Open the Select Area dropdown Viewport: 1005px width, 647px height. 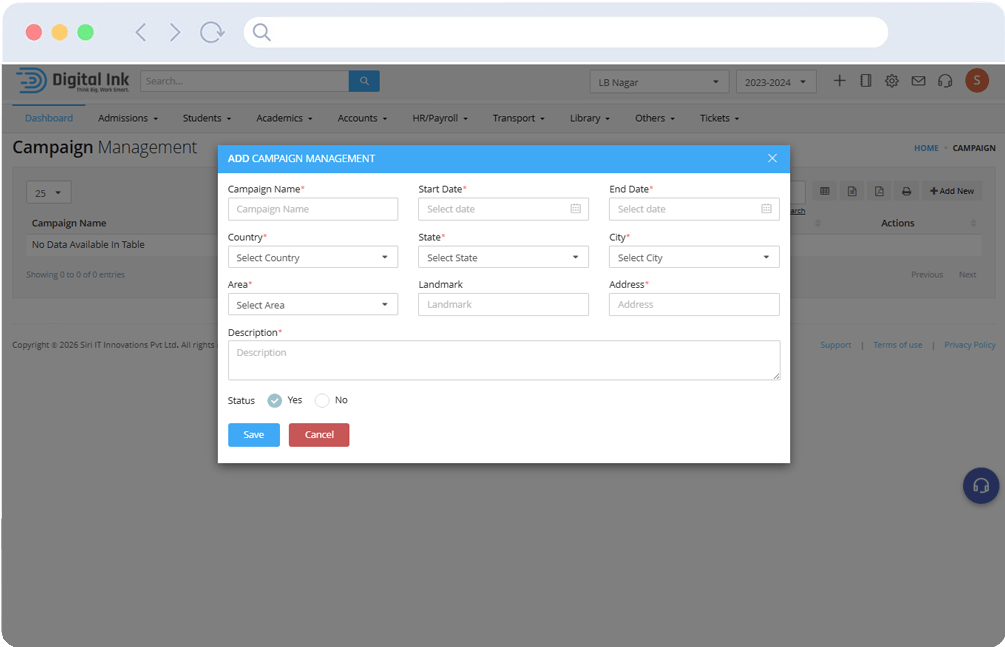tap(313, 305)
